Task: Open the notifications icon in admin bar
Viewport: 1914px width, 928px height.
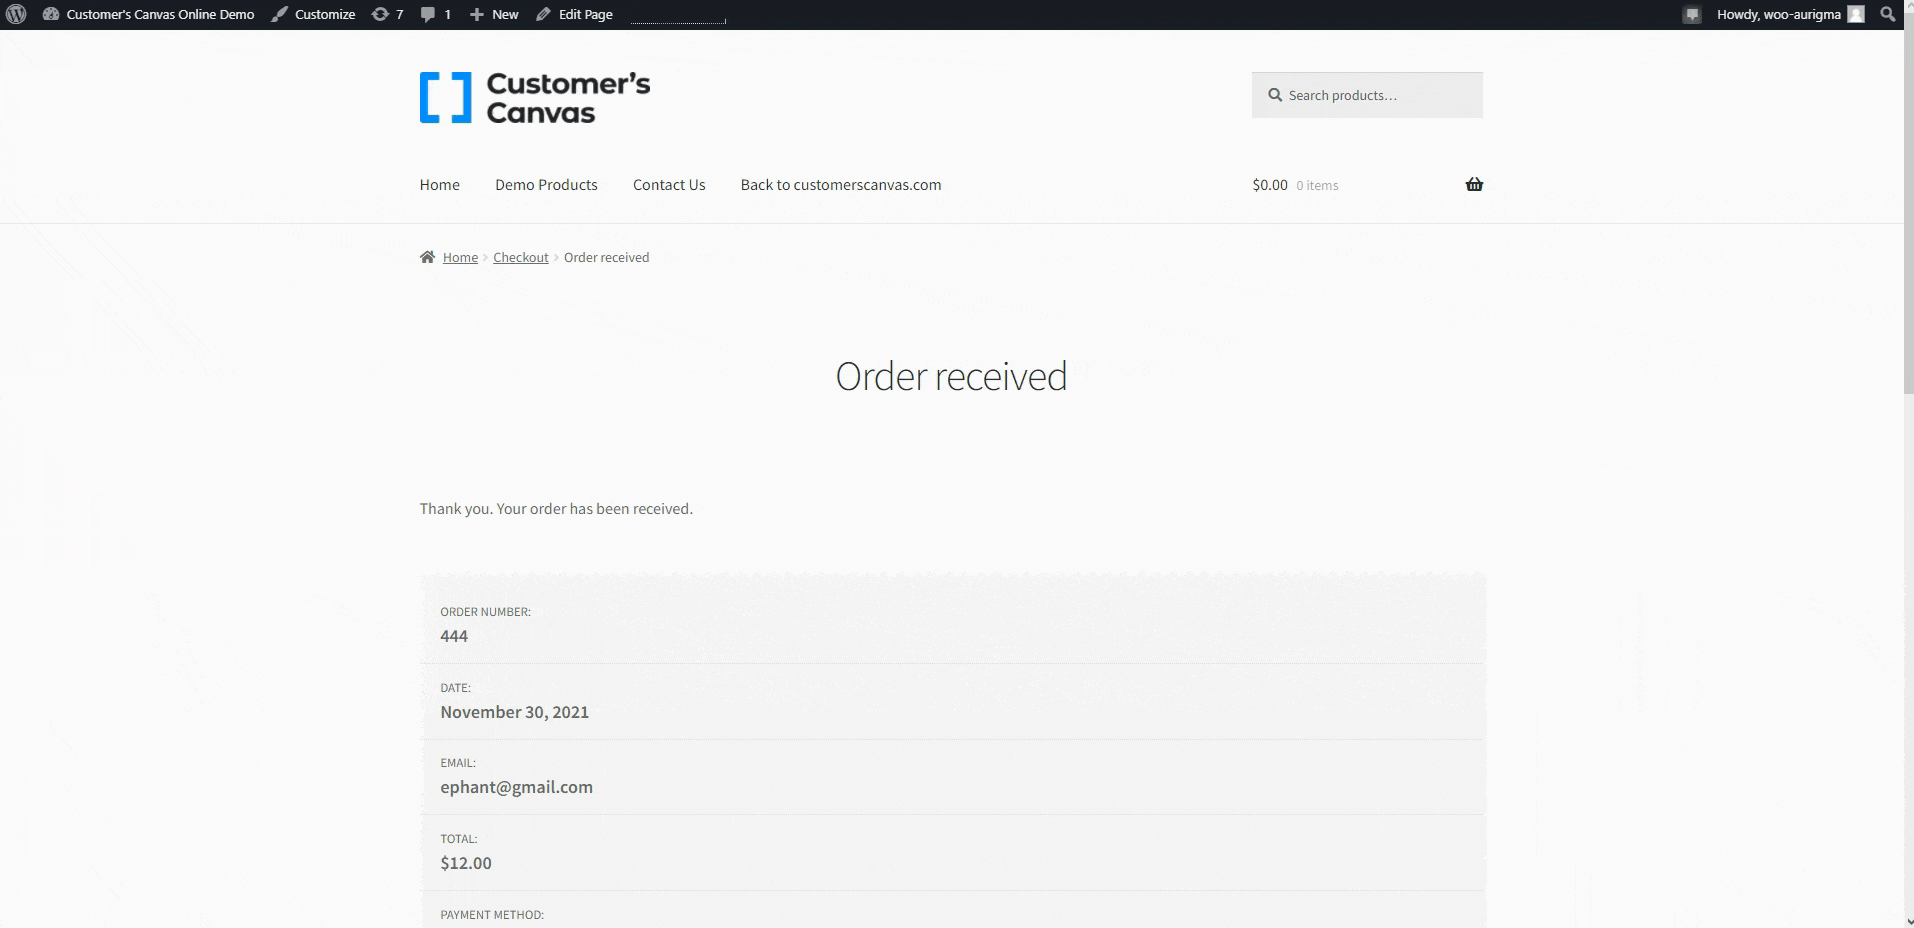Action: coord(1692,15)
